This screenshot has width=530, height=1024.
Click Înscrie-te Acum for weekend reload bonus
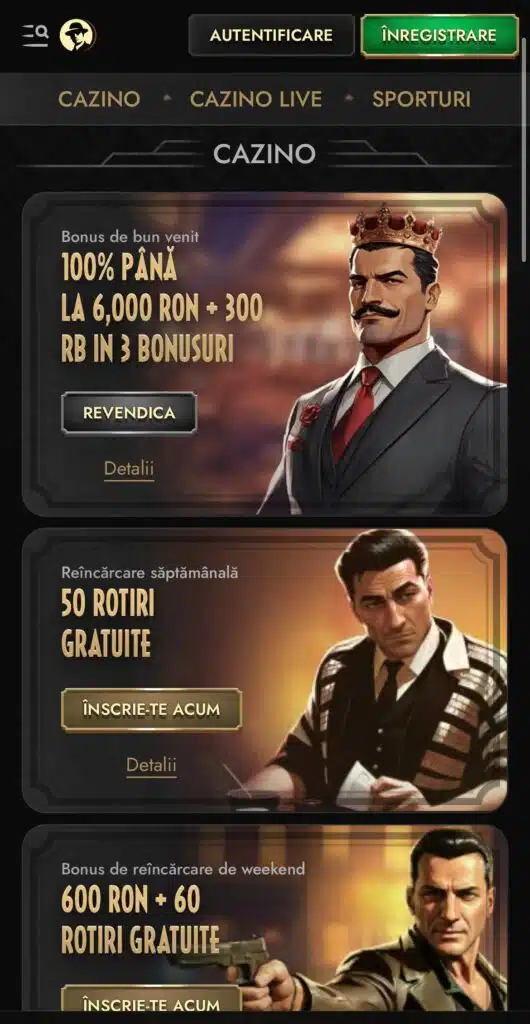click(151, 1002)
